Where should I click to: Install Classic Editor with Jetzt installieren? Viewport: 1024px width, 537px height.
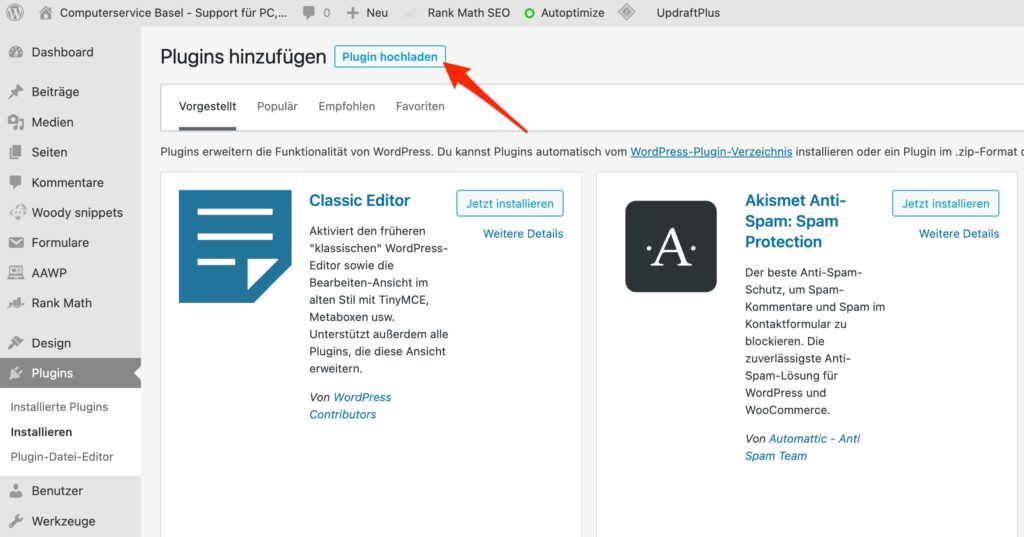(x=510, y=203)
